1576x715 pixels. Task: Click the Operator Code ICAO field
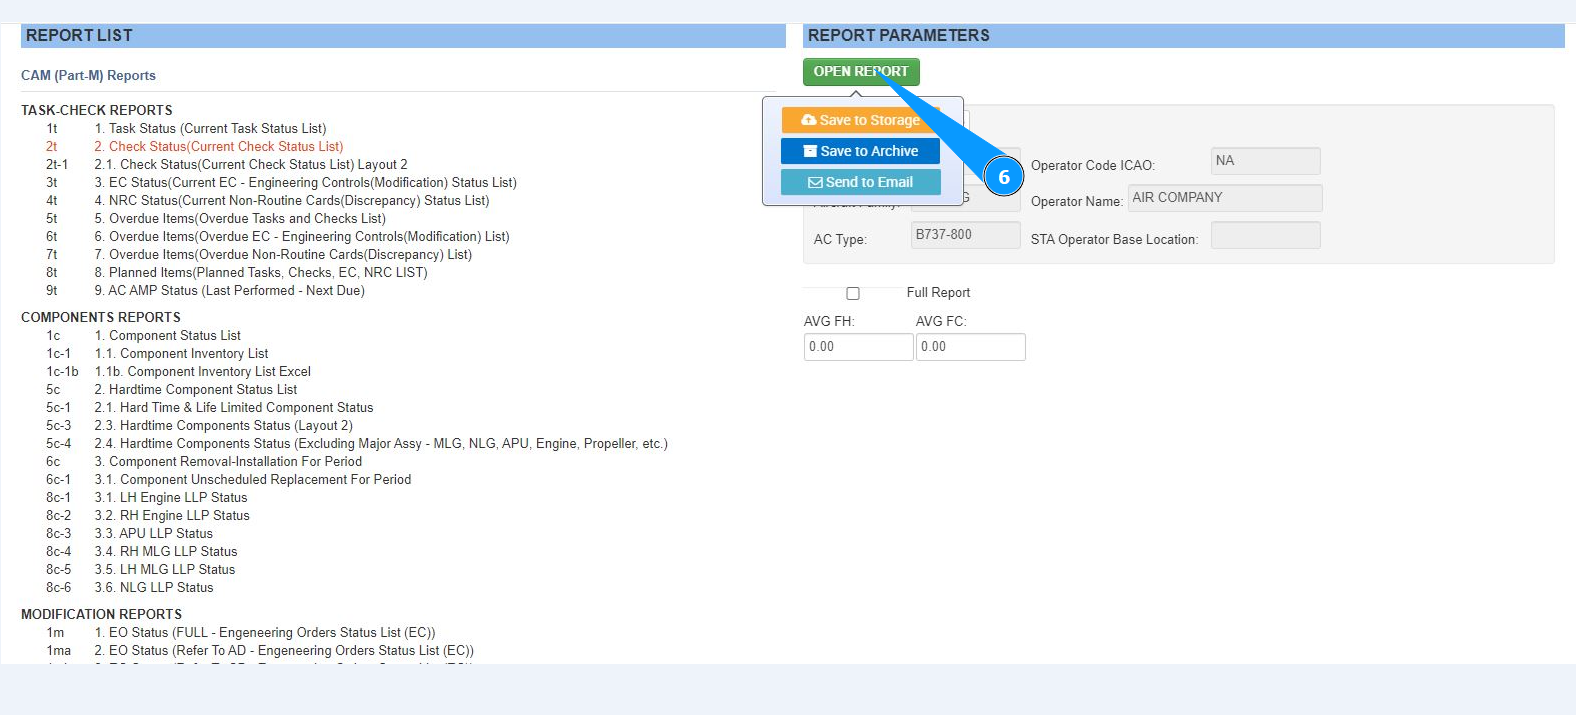1266,161
